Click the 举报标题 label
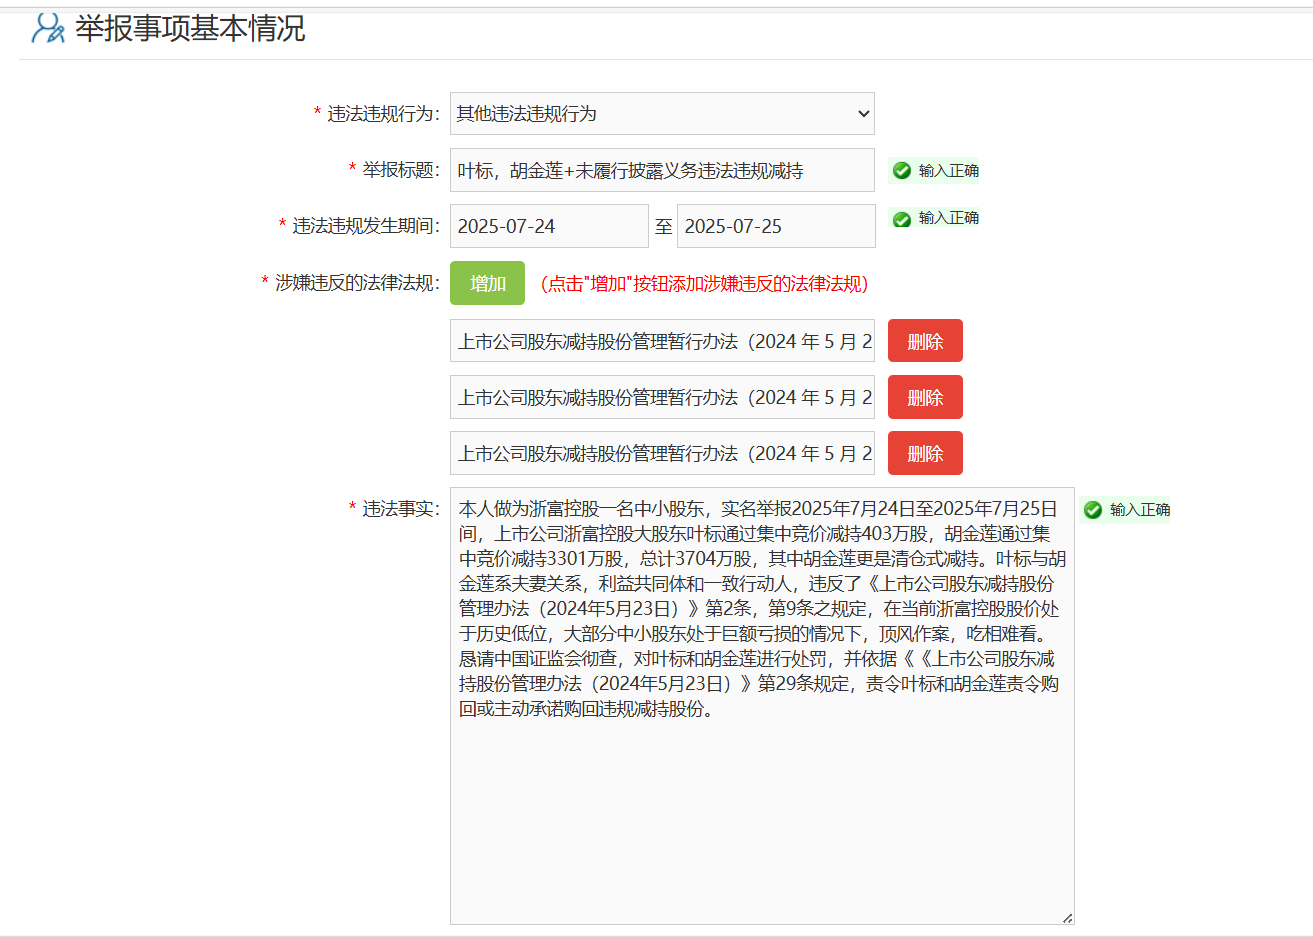The height and width of the screenshot is (937, 1313). click(401, 170)
